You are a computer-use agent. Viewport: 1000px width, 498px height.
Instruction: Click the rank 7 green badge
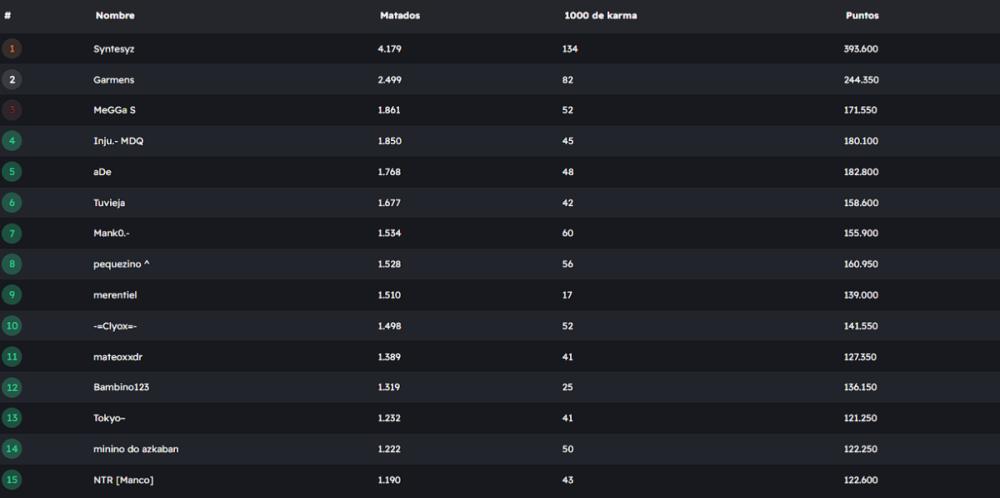(x=12, y=233)
